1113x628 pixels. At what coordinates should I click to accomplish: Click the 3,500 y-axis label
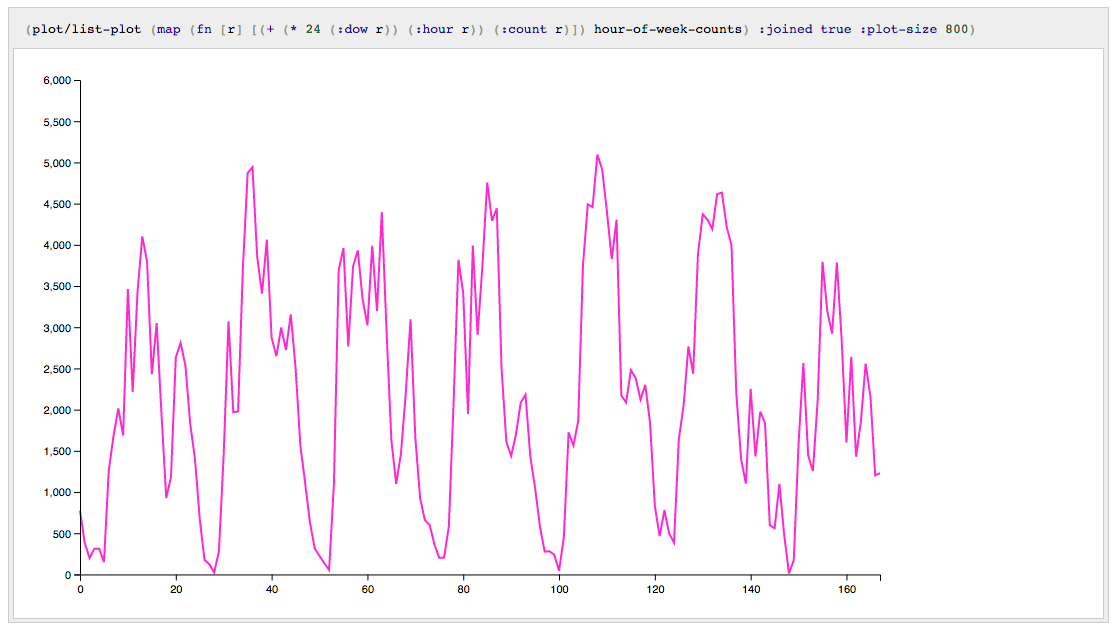click(57, 287)
